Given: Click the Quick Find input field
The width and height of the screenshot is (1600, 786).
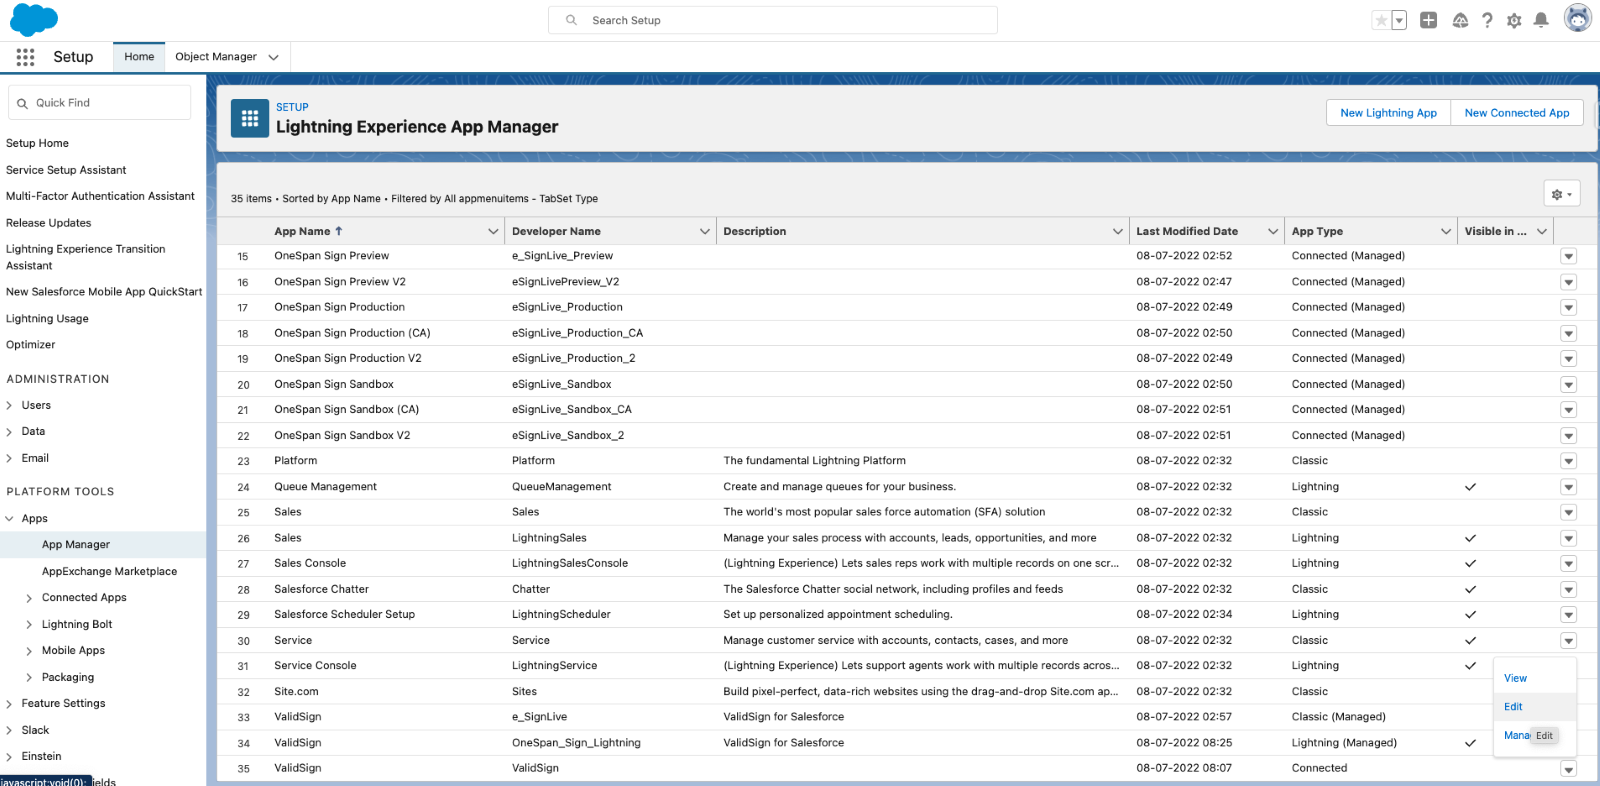Looking at the screenshot, I should click(100, 103).
